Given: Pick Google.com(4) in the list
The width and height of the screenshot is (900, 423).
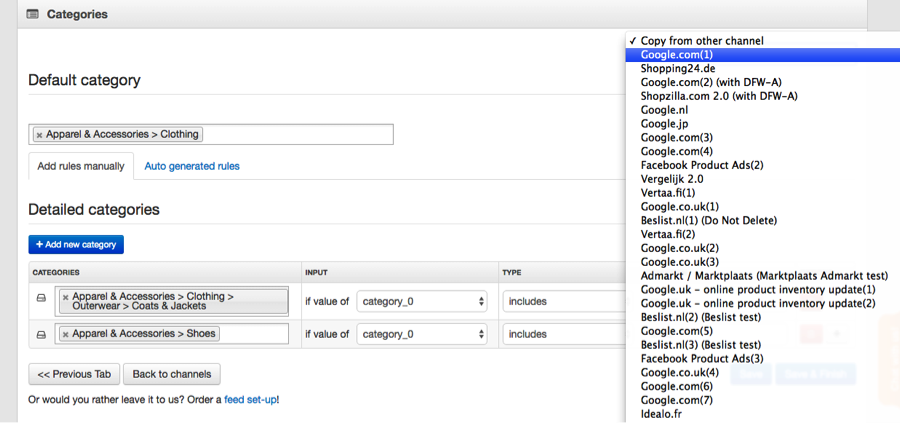Looking at the screenshot, I should point(762,152).
